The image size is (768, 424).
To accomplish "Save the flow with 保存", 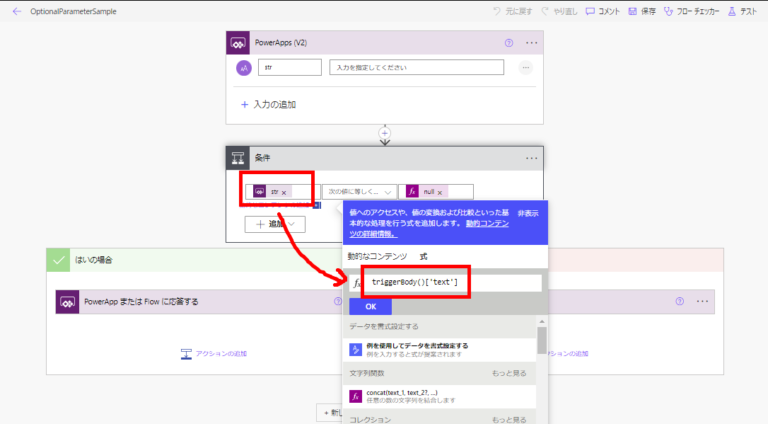I will click(x=643, y=11).
